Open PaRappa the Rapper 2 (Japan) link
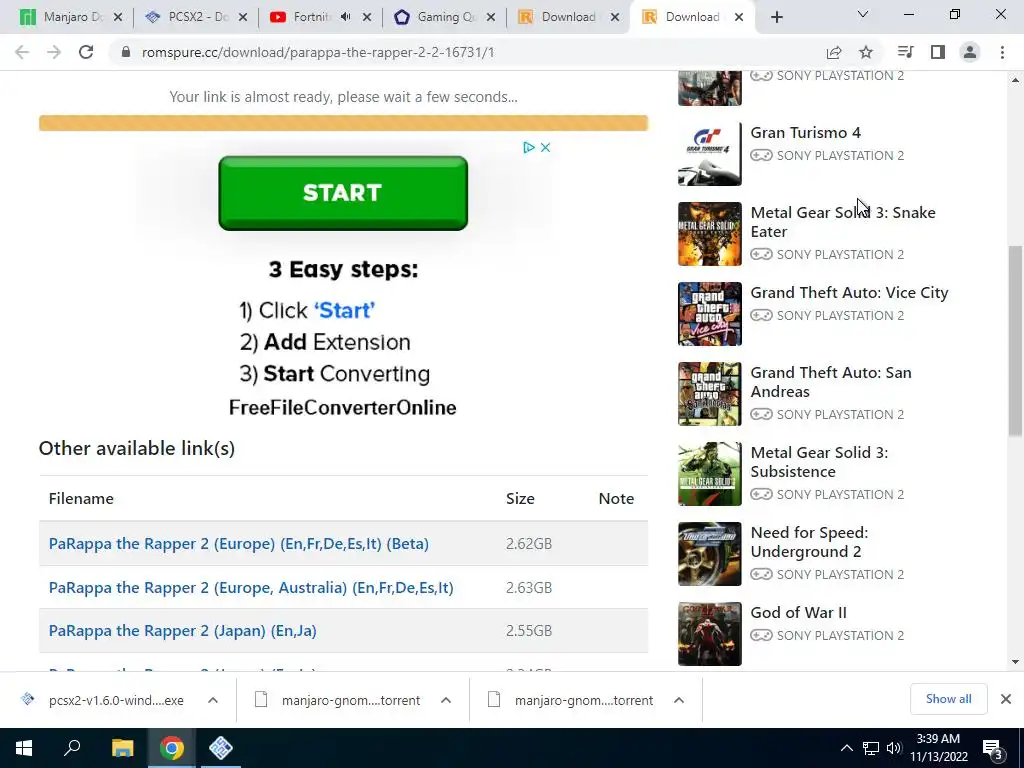Screen dimensions: 1024x768 click(x=182, y=630)
